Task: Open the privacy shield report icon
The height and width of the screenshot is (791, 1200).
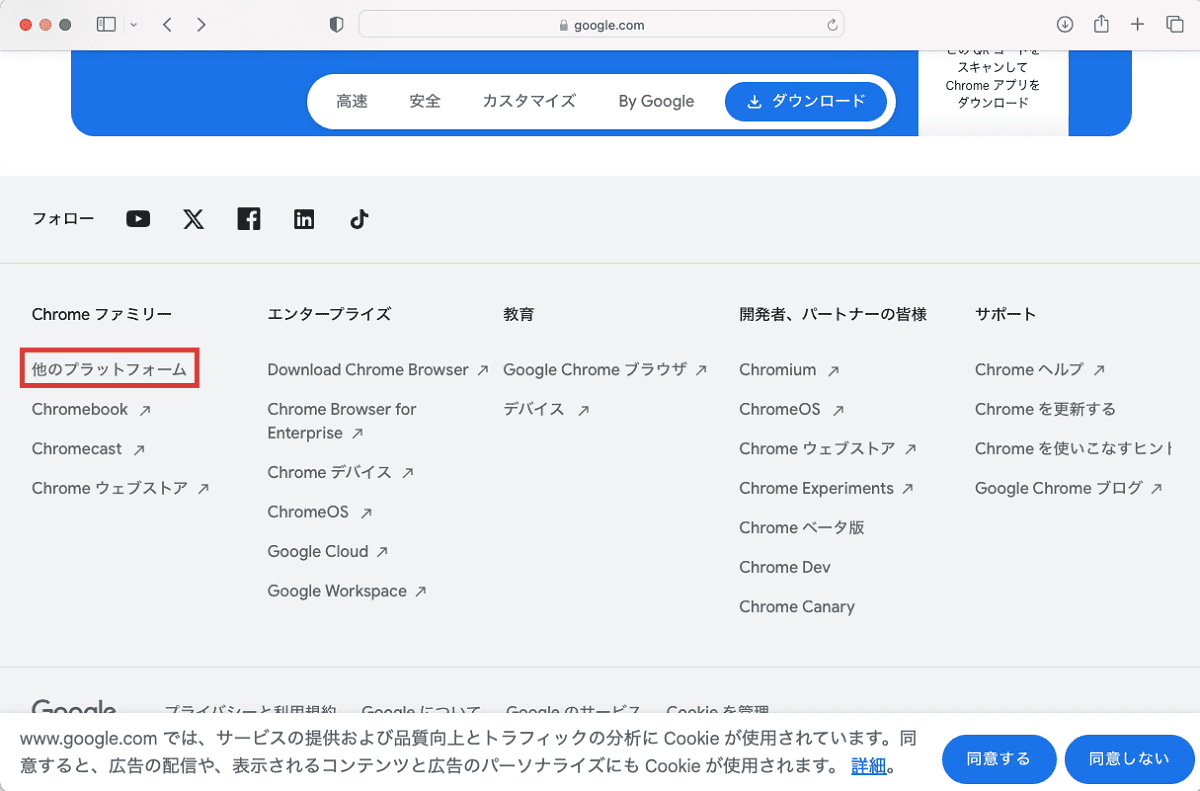Action: pyautogui.click(x=337, y=25)
